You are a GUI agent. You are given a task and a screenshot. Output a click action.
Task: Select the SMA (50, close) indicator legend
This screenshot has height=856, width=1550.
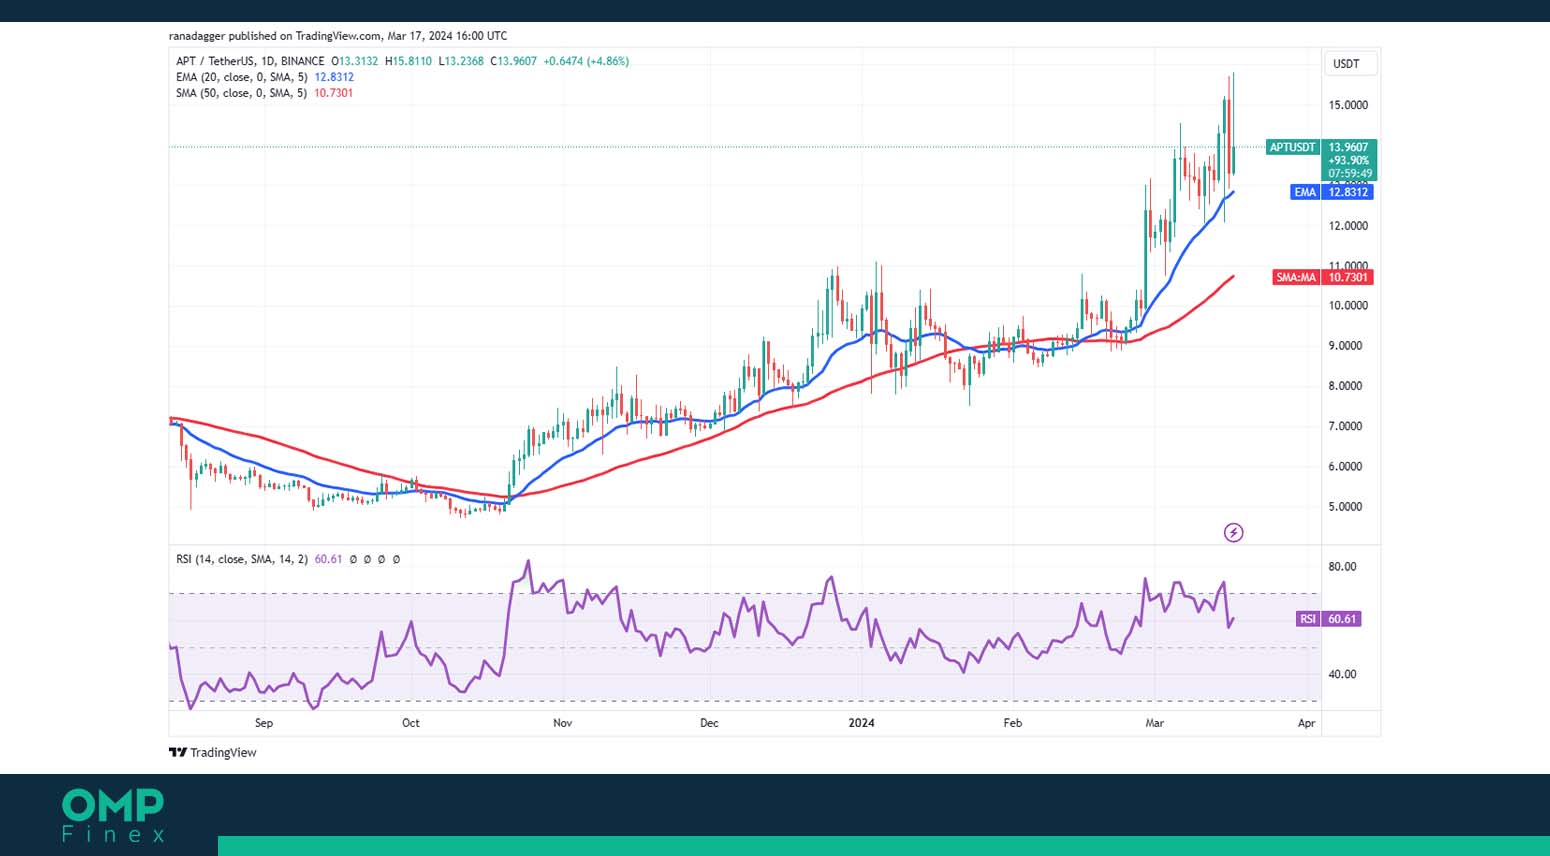pos(241,93)
